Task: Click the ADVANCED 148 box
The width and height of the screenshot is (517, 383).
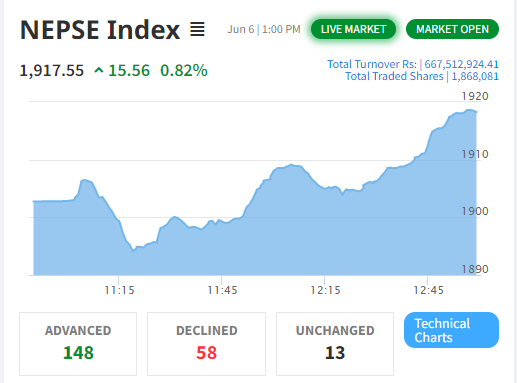Action: click(x=78, y=344)
